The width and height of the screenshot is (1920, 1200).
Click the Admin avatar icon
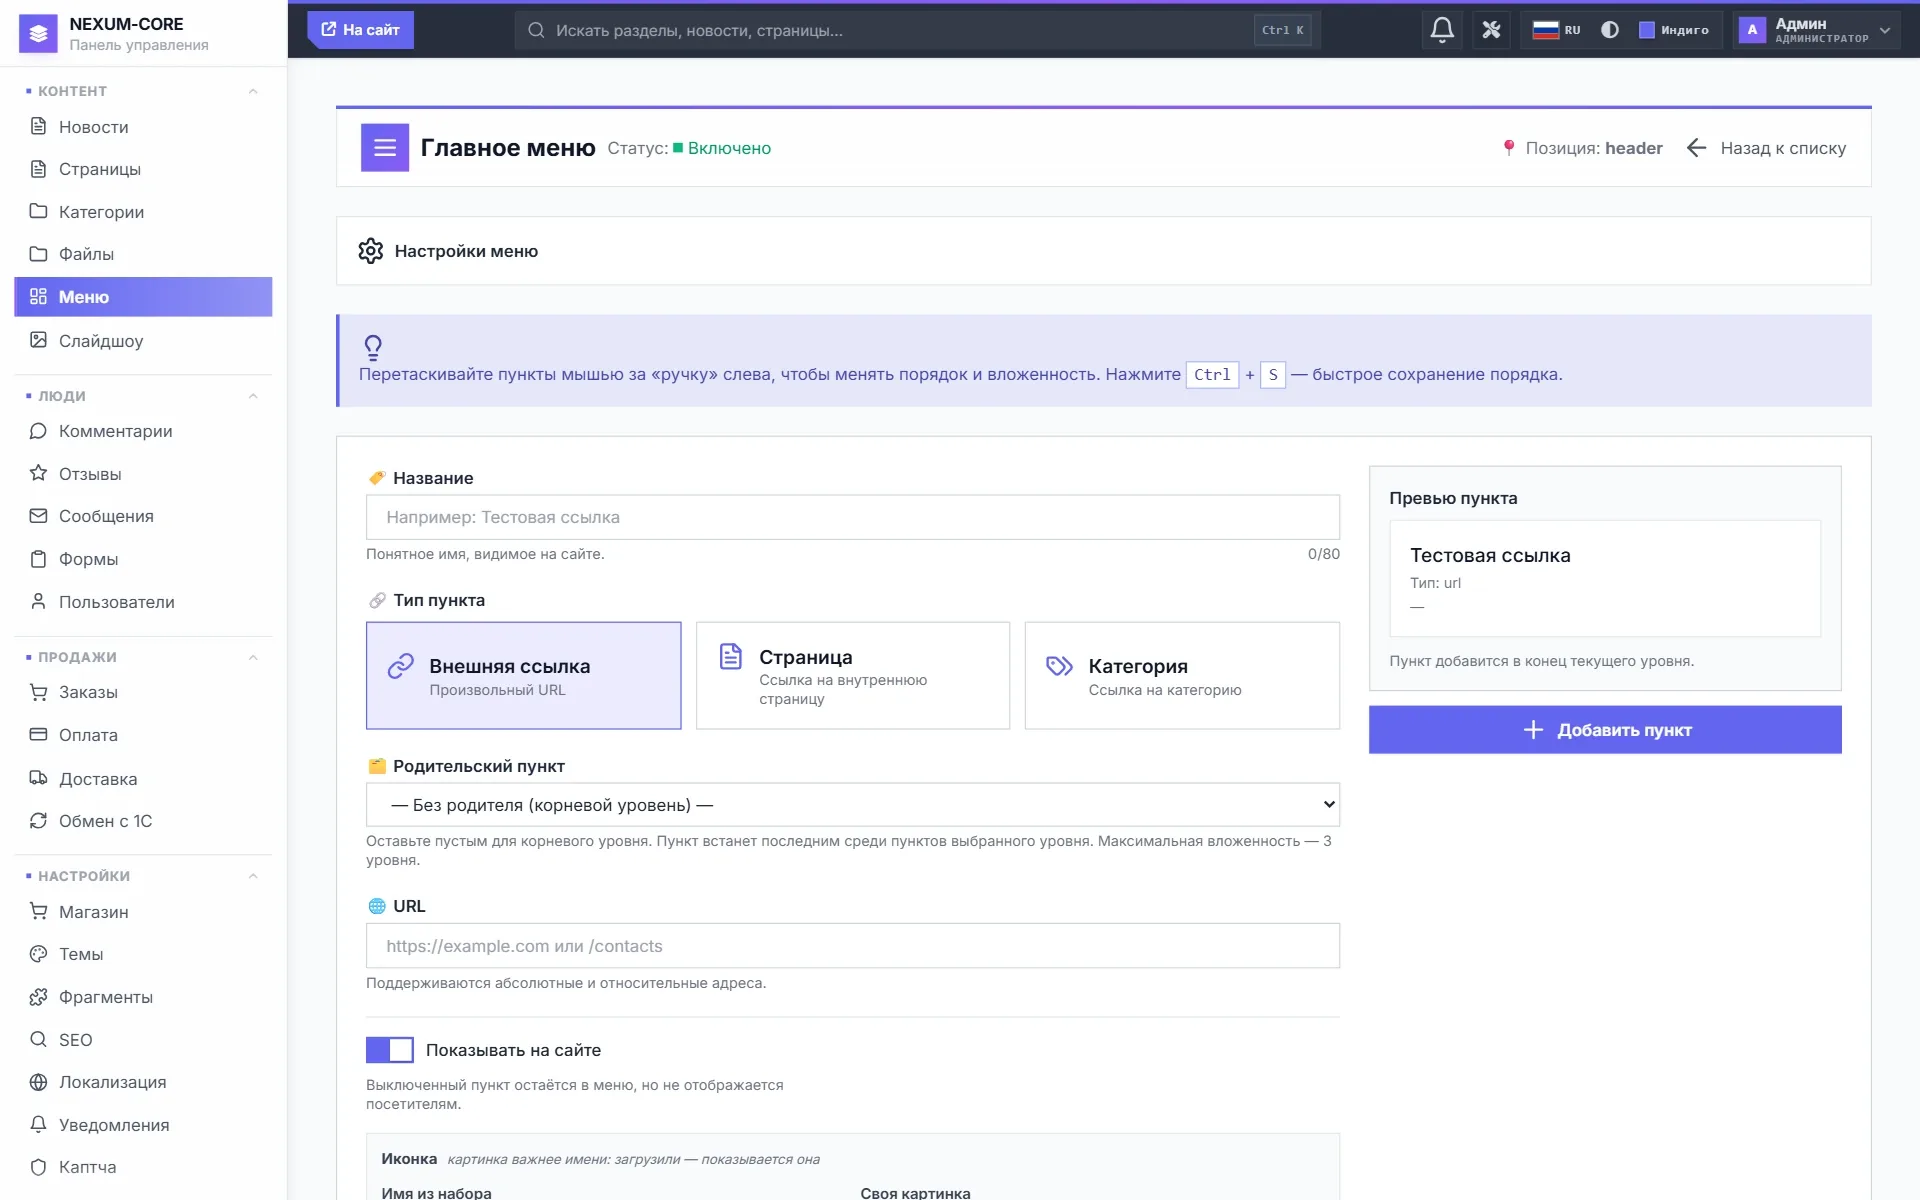click(x=1752, y=30)
